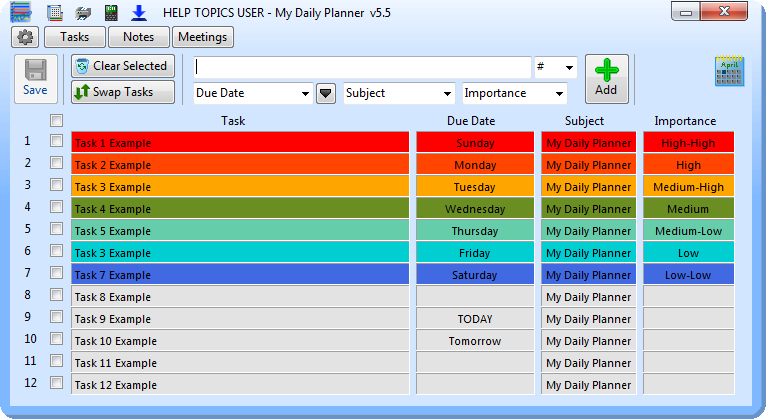Check the box for Task 5 Example
The width and height of the screenshot is (766, 419).
[x=57, y=229]
